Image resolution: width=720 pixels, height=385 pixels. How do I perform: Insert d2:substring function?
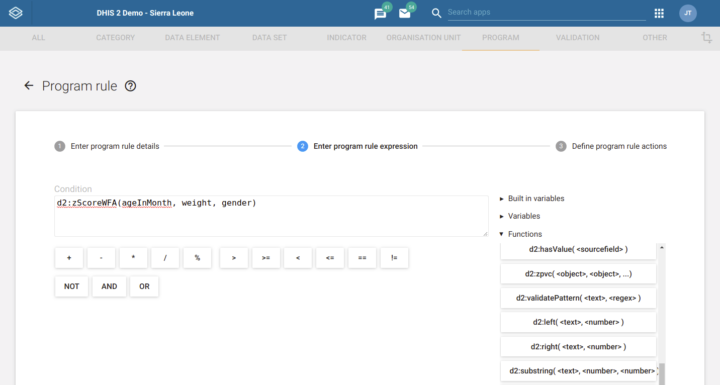click(578, 371)
